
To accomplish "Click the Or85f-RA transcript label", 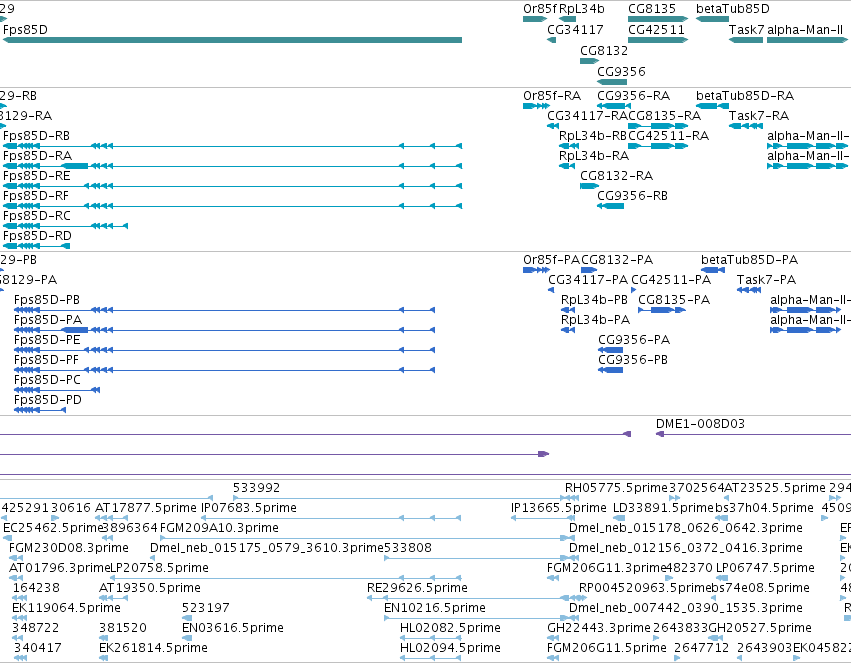I will 552,96.
